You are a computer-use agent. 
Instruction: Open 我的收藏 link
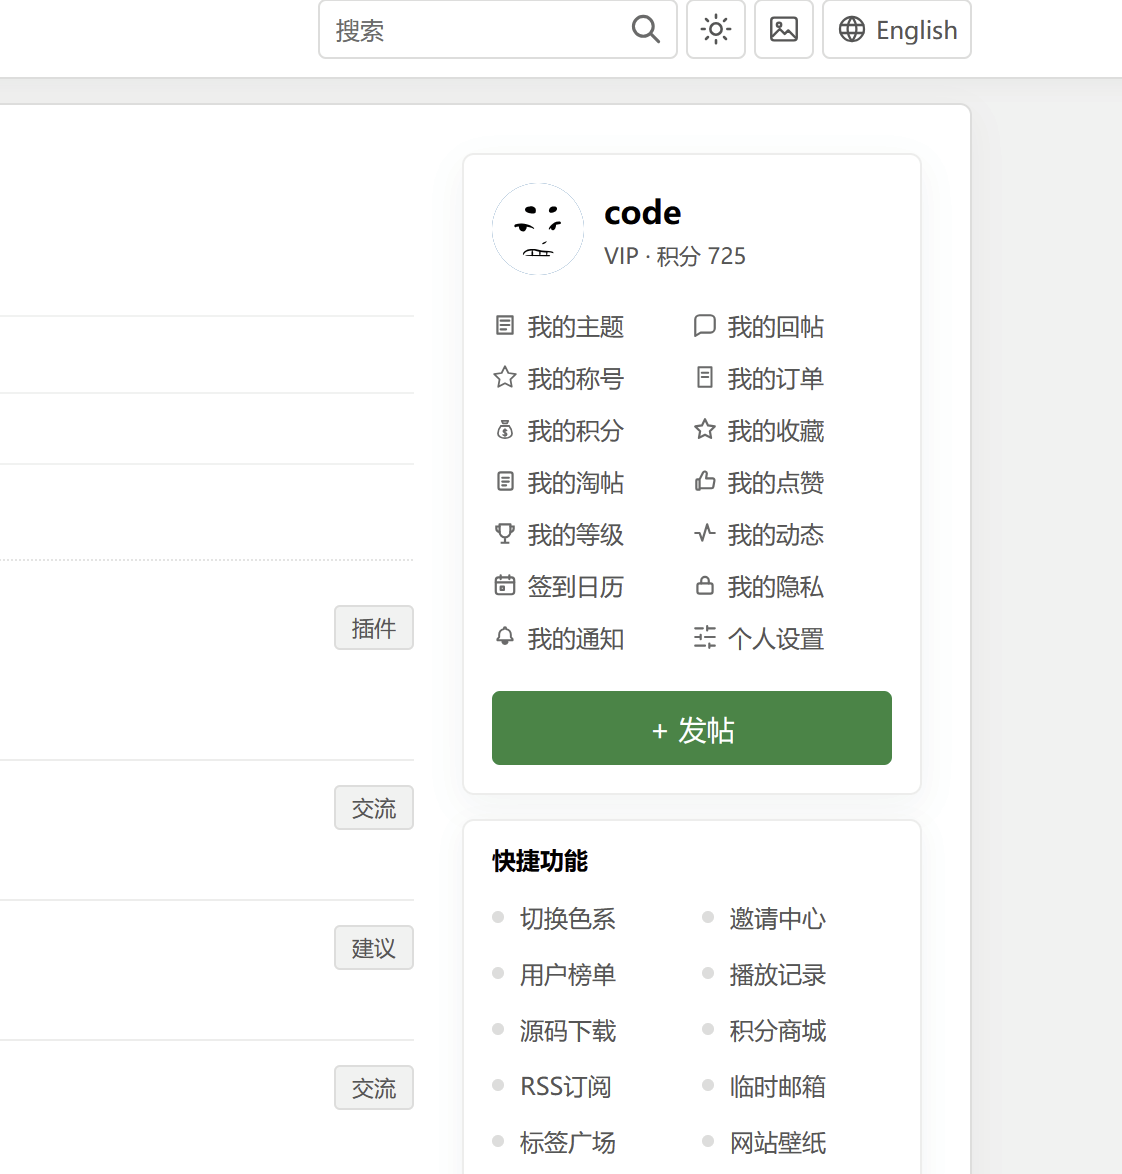[775, 431]
